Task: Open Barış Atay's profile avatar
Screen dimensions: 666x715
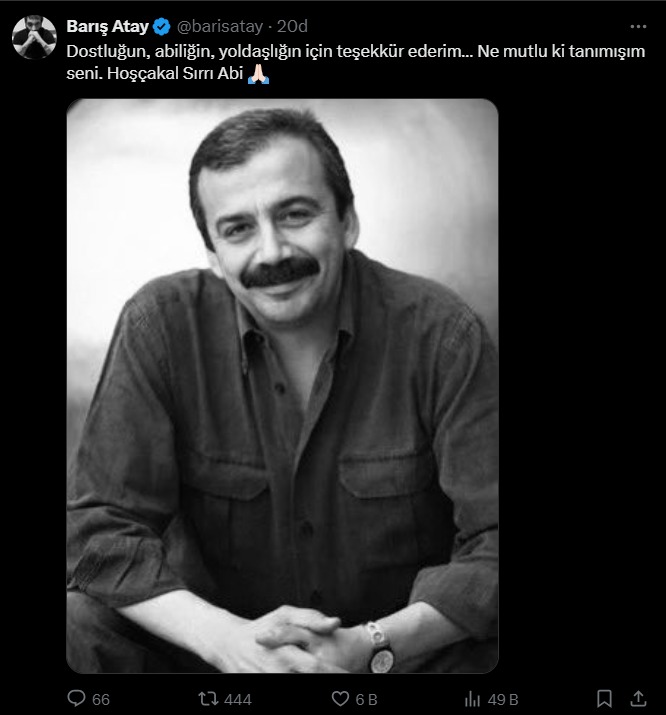Action: click(x=34, y=37)
